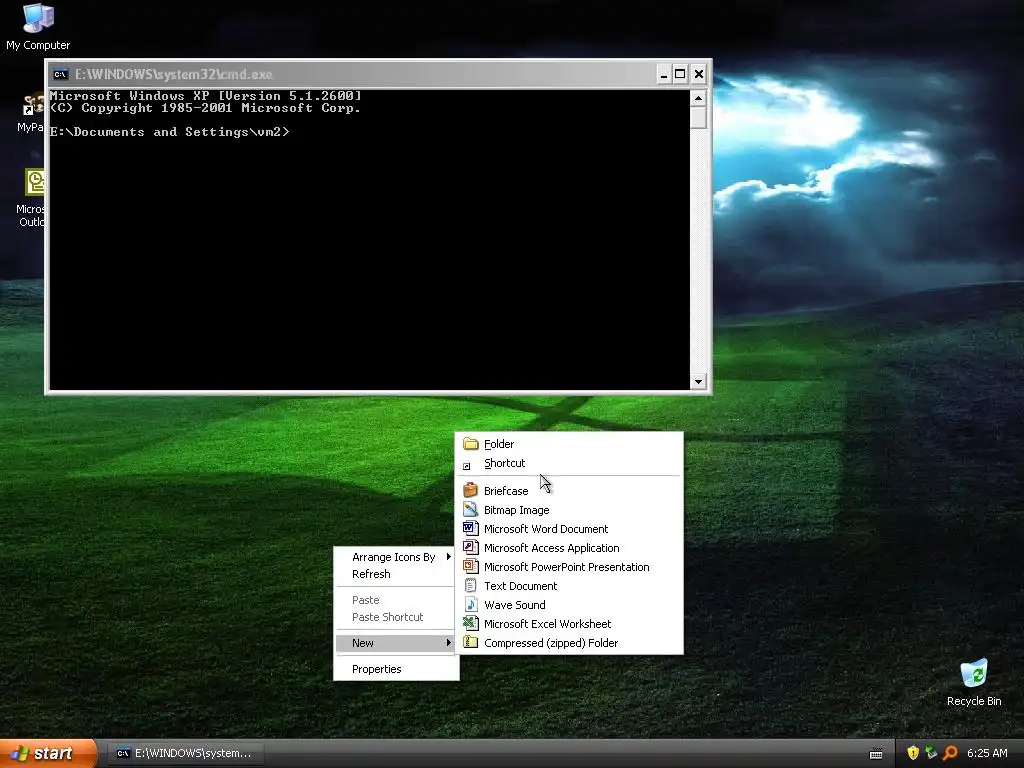Select My Computer desktop icon

(38, 27)
